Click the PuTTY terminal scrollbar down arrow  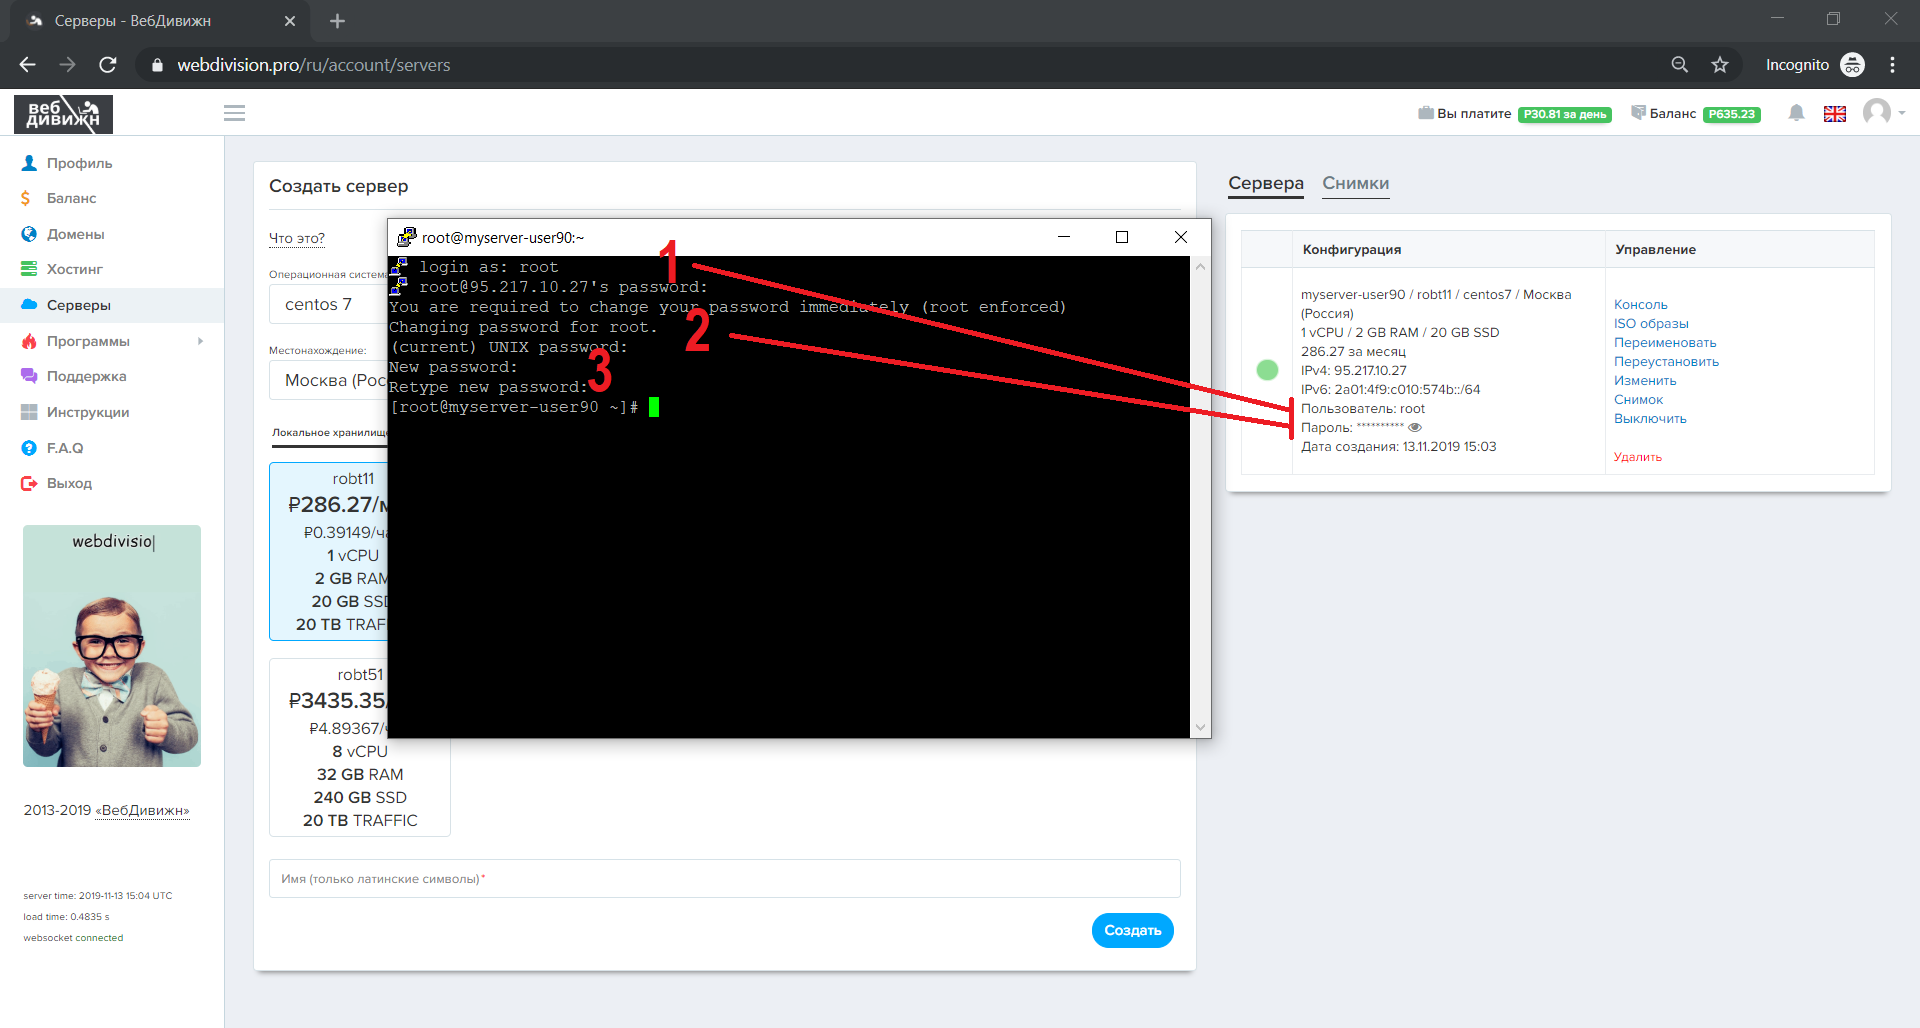(1200, 728)
